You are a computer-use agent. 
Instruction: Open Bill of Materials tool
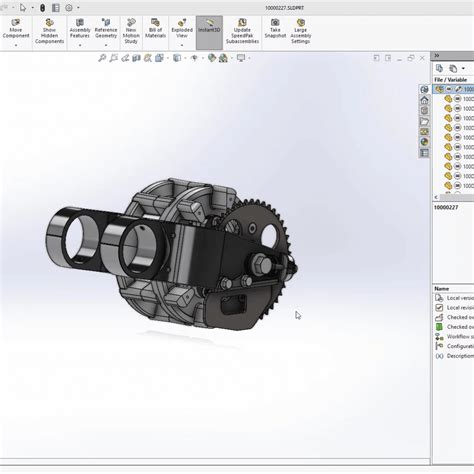click(155, 29)
